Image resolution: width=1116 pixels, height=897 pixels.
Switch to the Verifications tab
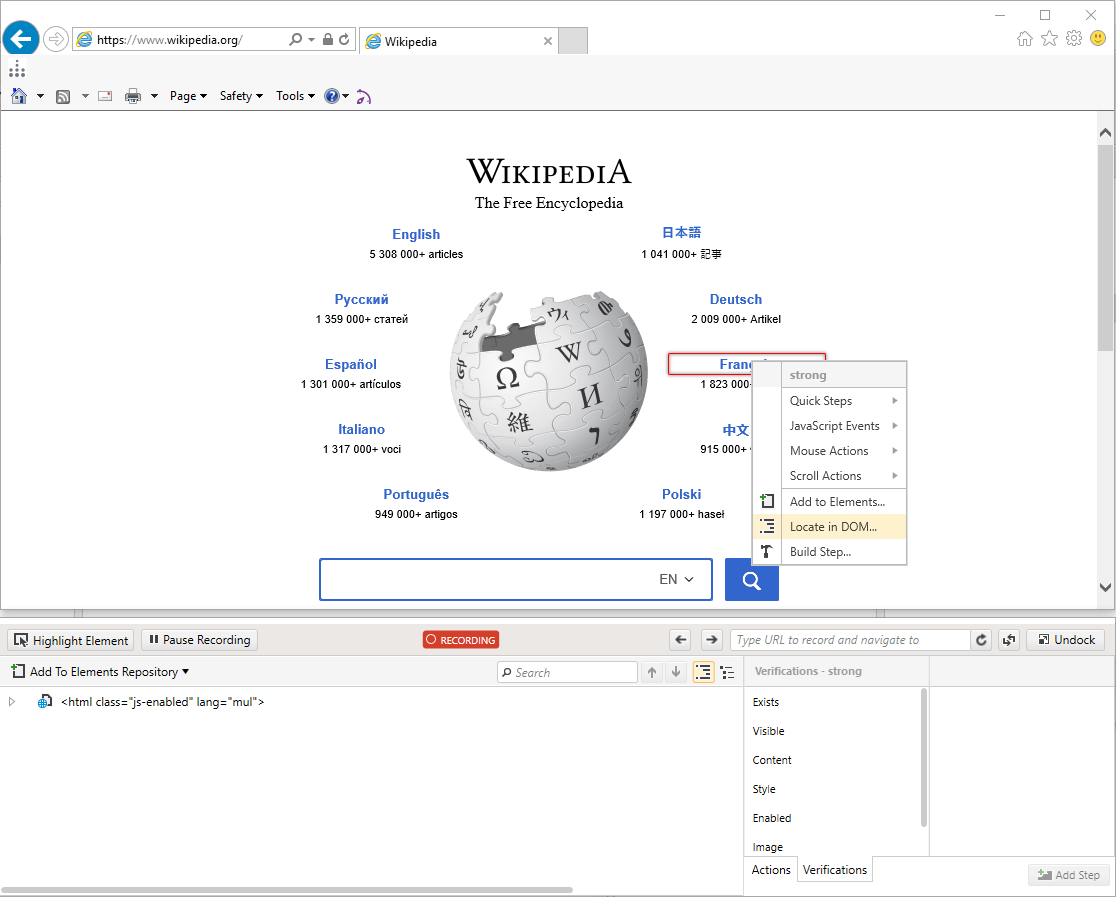(x=835, y=870)
